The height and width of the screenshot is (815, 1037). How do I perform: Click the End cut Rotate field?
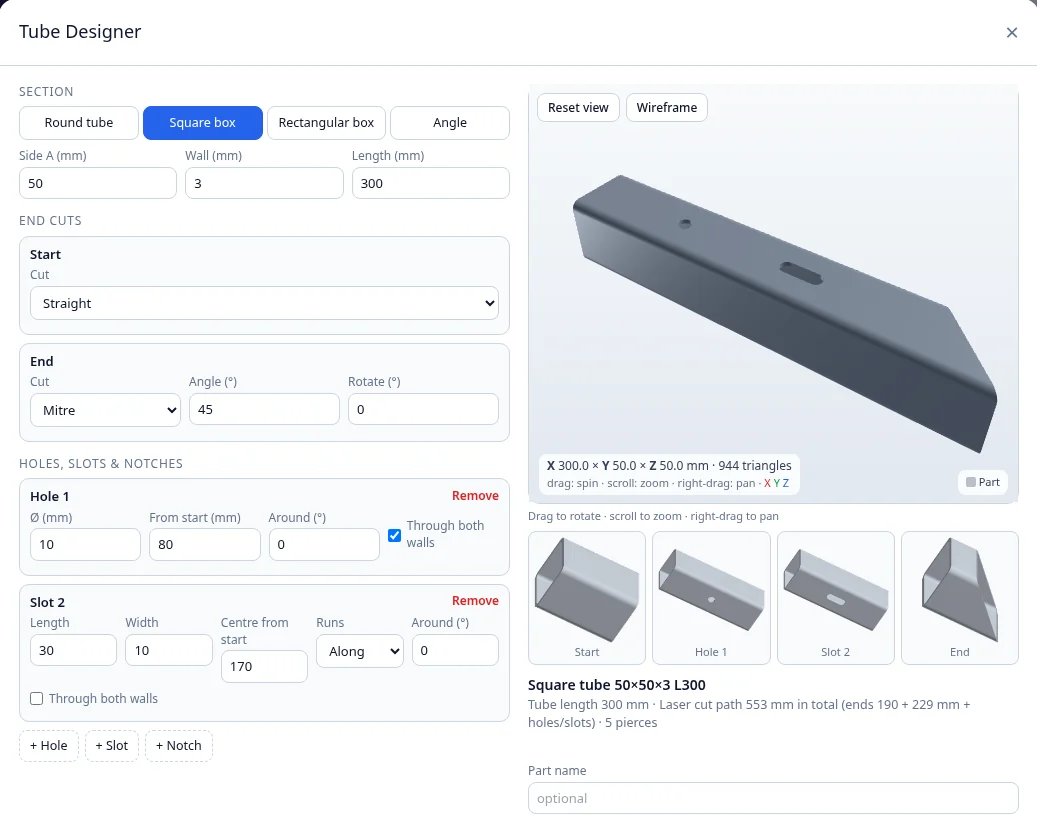(423, 409)
